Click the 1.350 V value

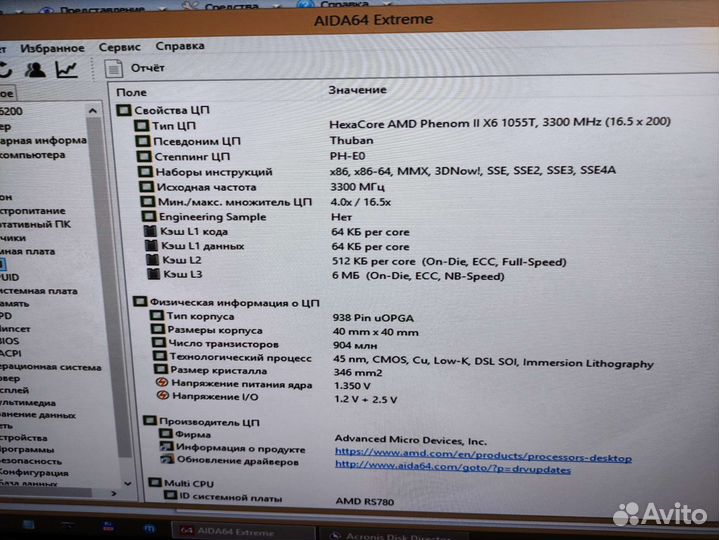352,386
